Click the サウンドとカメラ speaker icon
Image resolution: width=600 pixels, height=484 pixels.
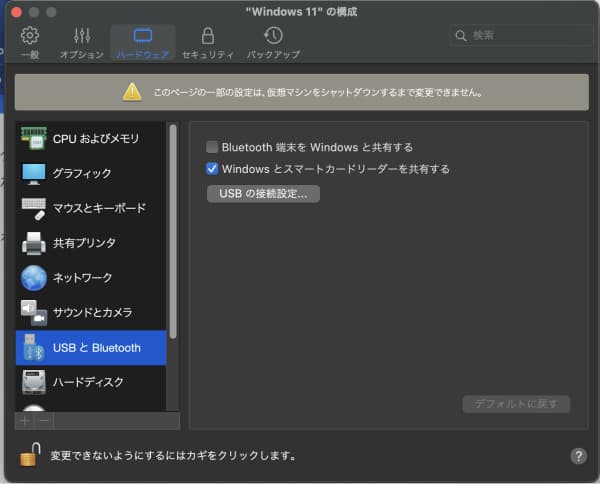pyautogui.click(x=34, y=313)
